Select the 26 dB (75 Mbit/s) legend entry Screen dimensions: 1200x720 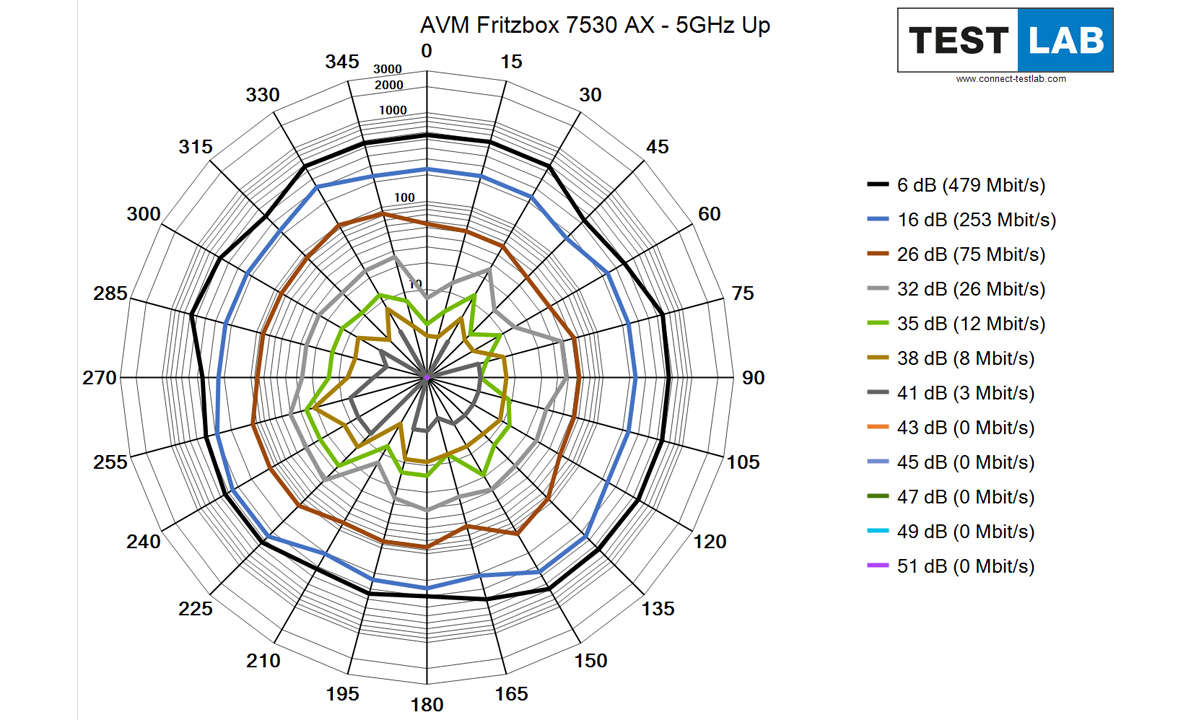[956, 255]
